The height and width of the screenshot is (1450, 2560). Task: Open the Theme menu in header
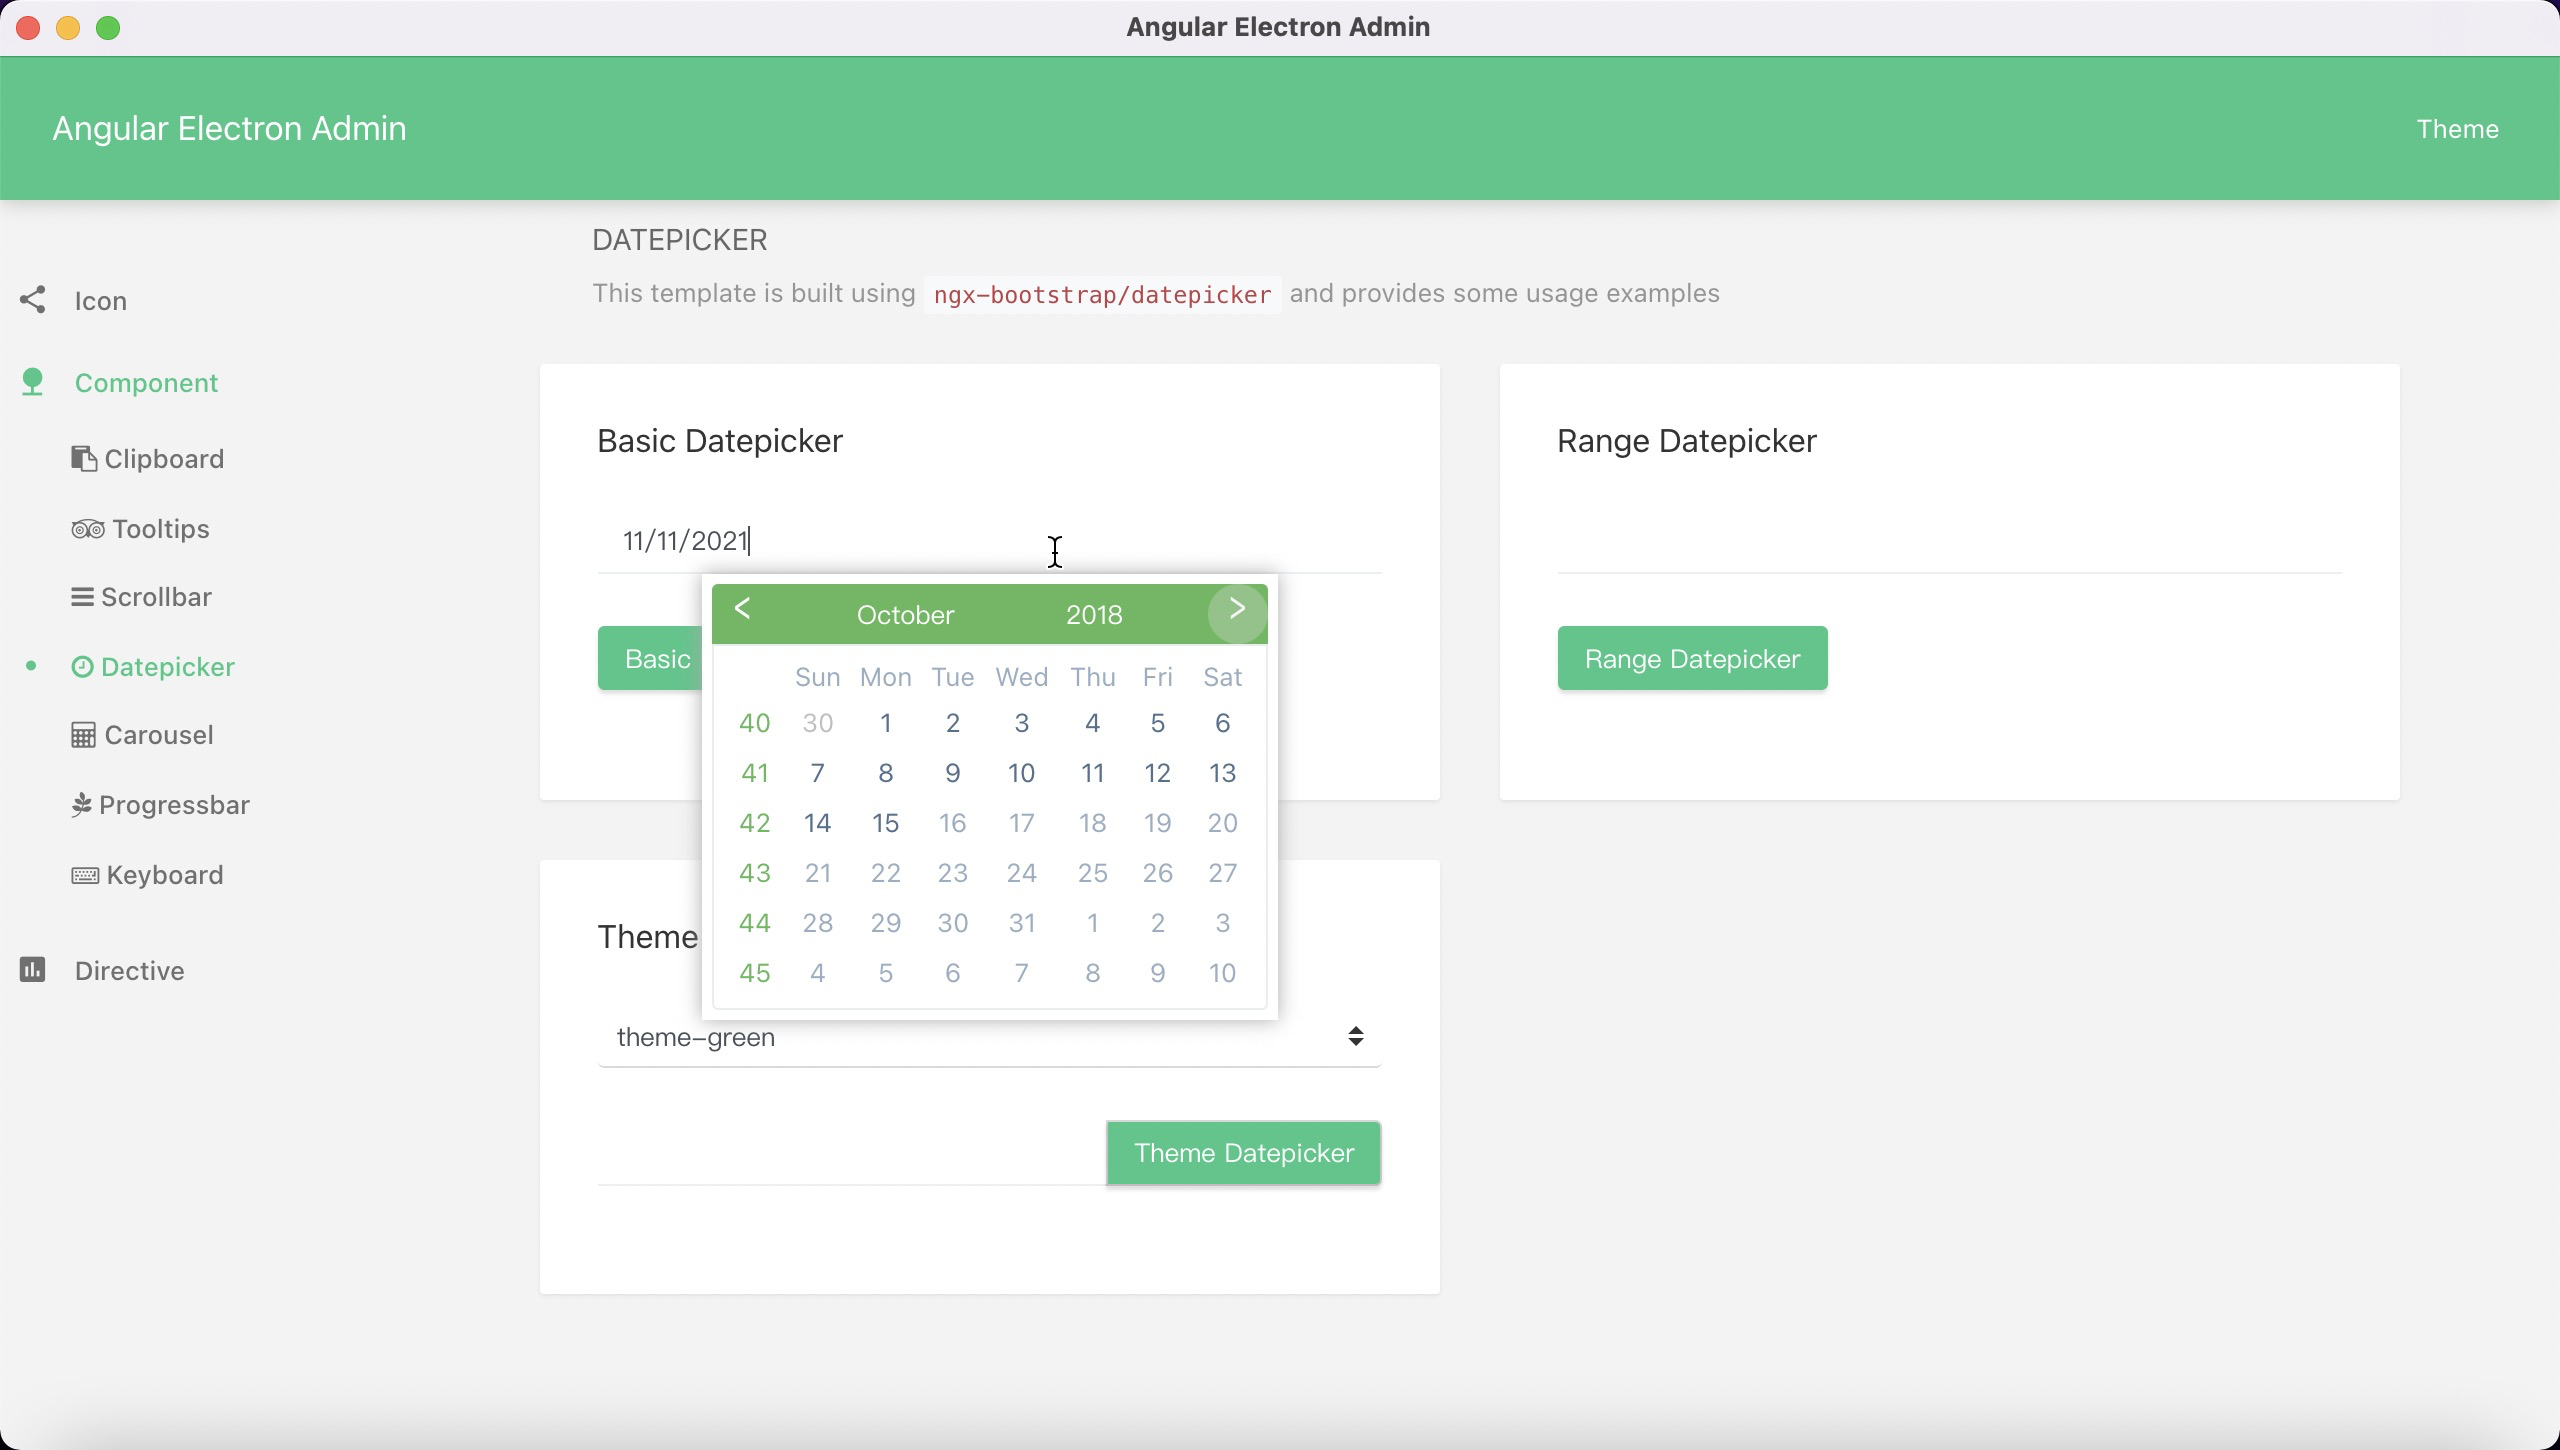(x=2457, y=129)
